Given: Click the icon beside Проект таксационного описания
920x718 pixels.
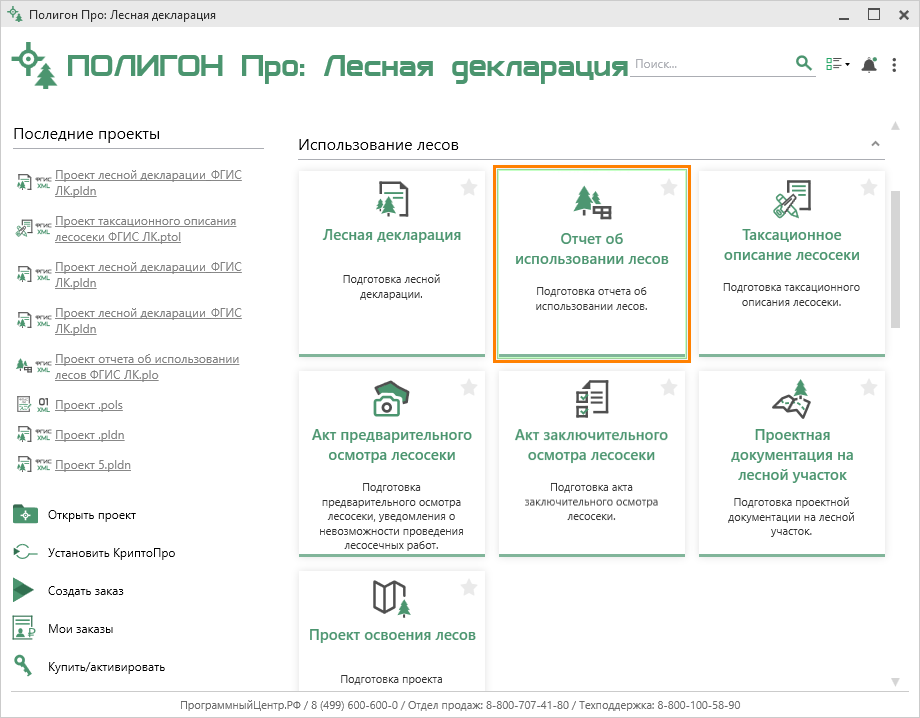Looking at the screenshot, I should point(23,229).
